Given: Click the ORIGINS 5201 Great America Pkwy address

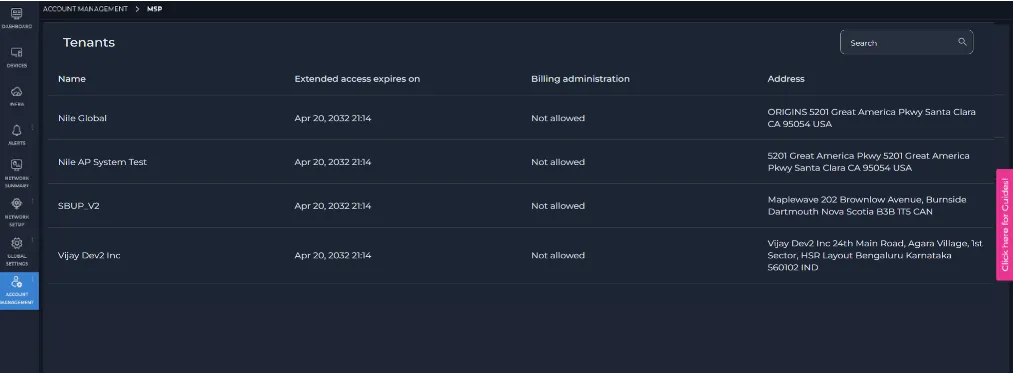Looking at the screenshot, I should pyautogui.click(x=872, y=118).
